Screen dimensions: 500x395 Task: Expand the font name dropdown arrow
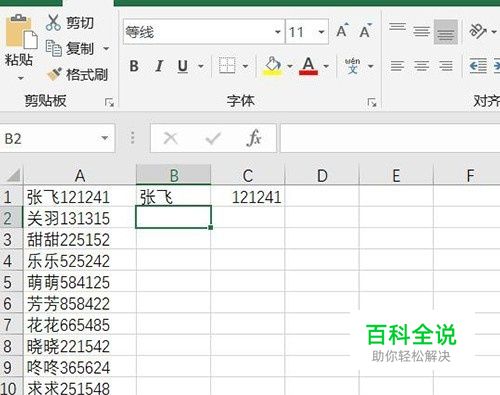(278, 32)
